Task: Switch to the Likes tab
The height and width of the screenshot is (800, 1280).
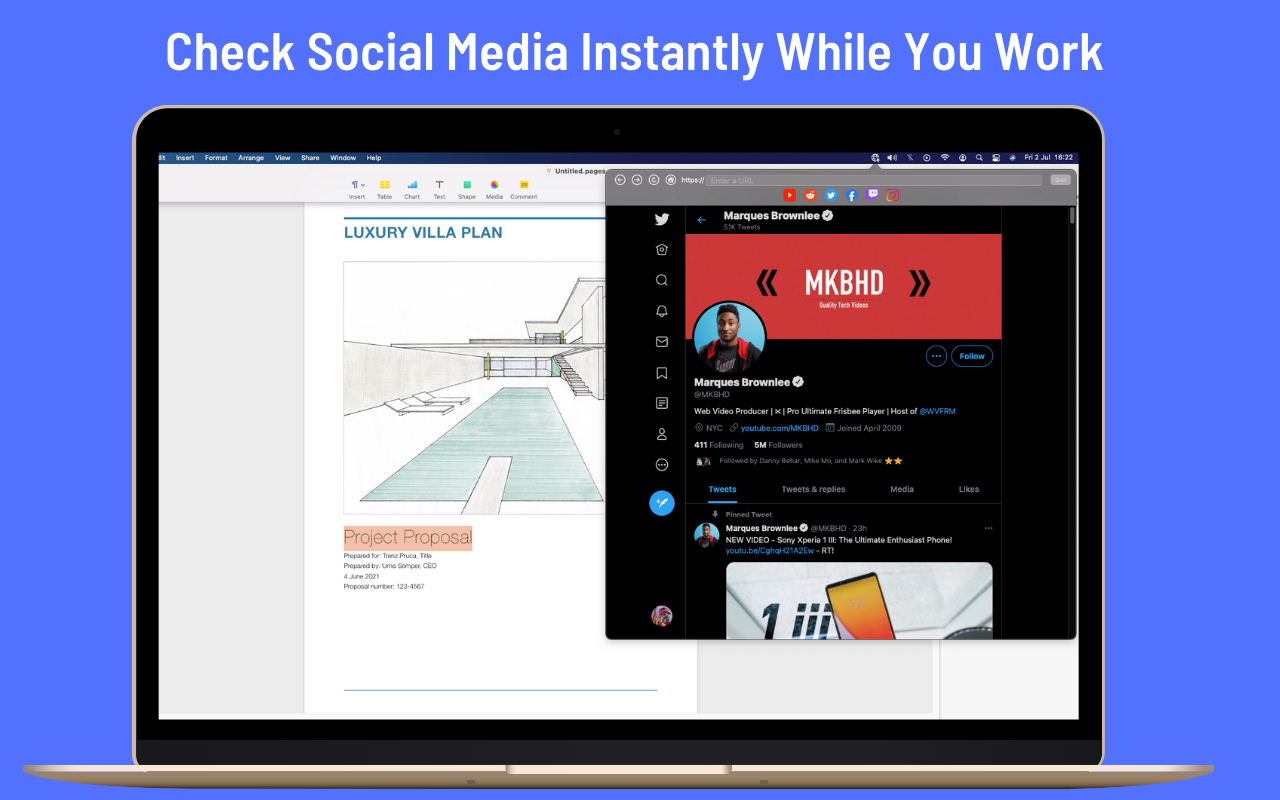Action: 969,489
